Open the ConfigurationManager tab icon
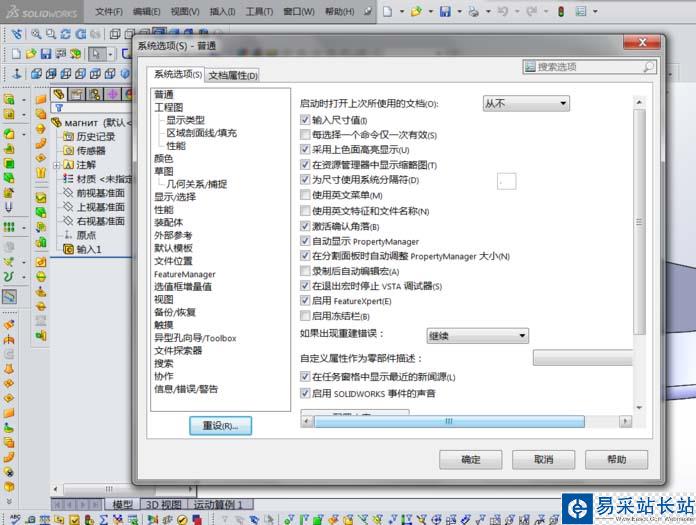This screenshot has height=525, width=696. tap(94, 94)
